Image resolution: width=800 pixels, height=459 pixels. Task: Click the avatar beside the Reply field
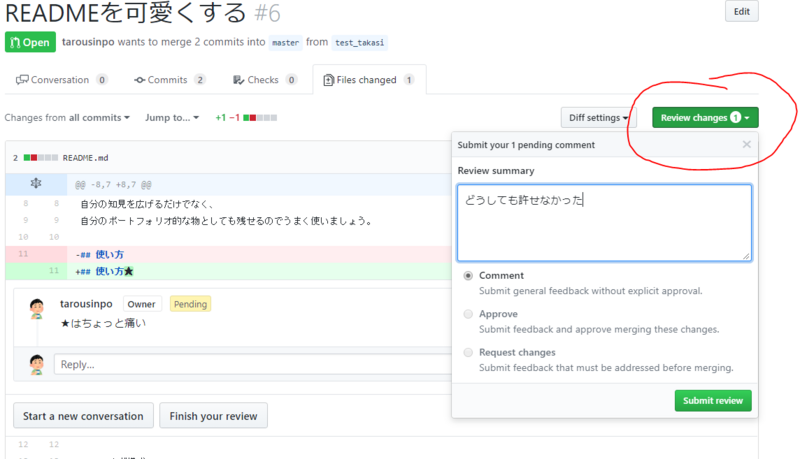coord(37,365)
